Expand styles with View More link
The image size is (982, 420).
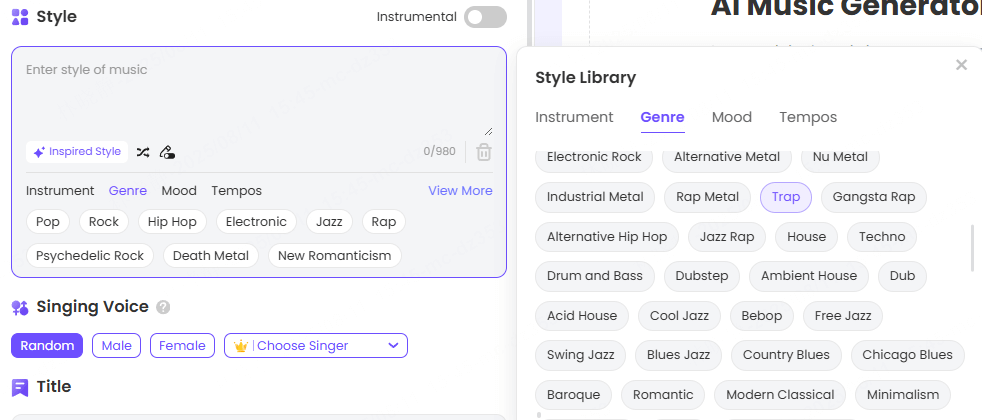pyautogui.click(x=460, y=191)
